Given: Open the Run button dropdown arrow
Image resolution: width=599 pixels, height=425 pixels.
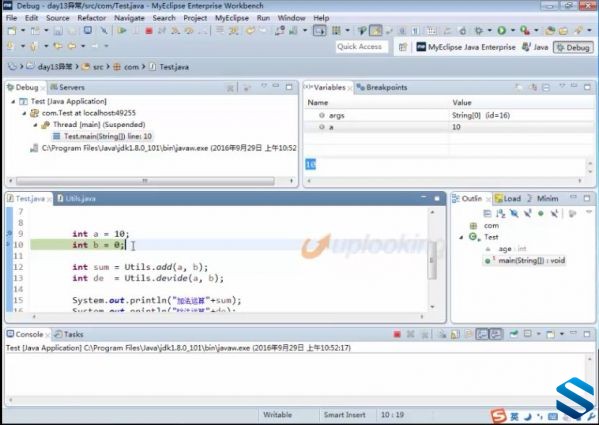Looking at the screenshot, I should (513, 31).
